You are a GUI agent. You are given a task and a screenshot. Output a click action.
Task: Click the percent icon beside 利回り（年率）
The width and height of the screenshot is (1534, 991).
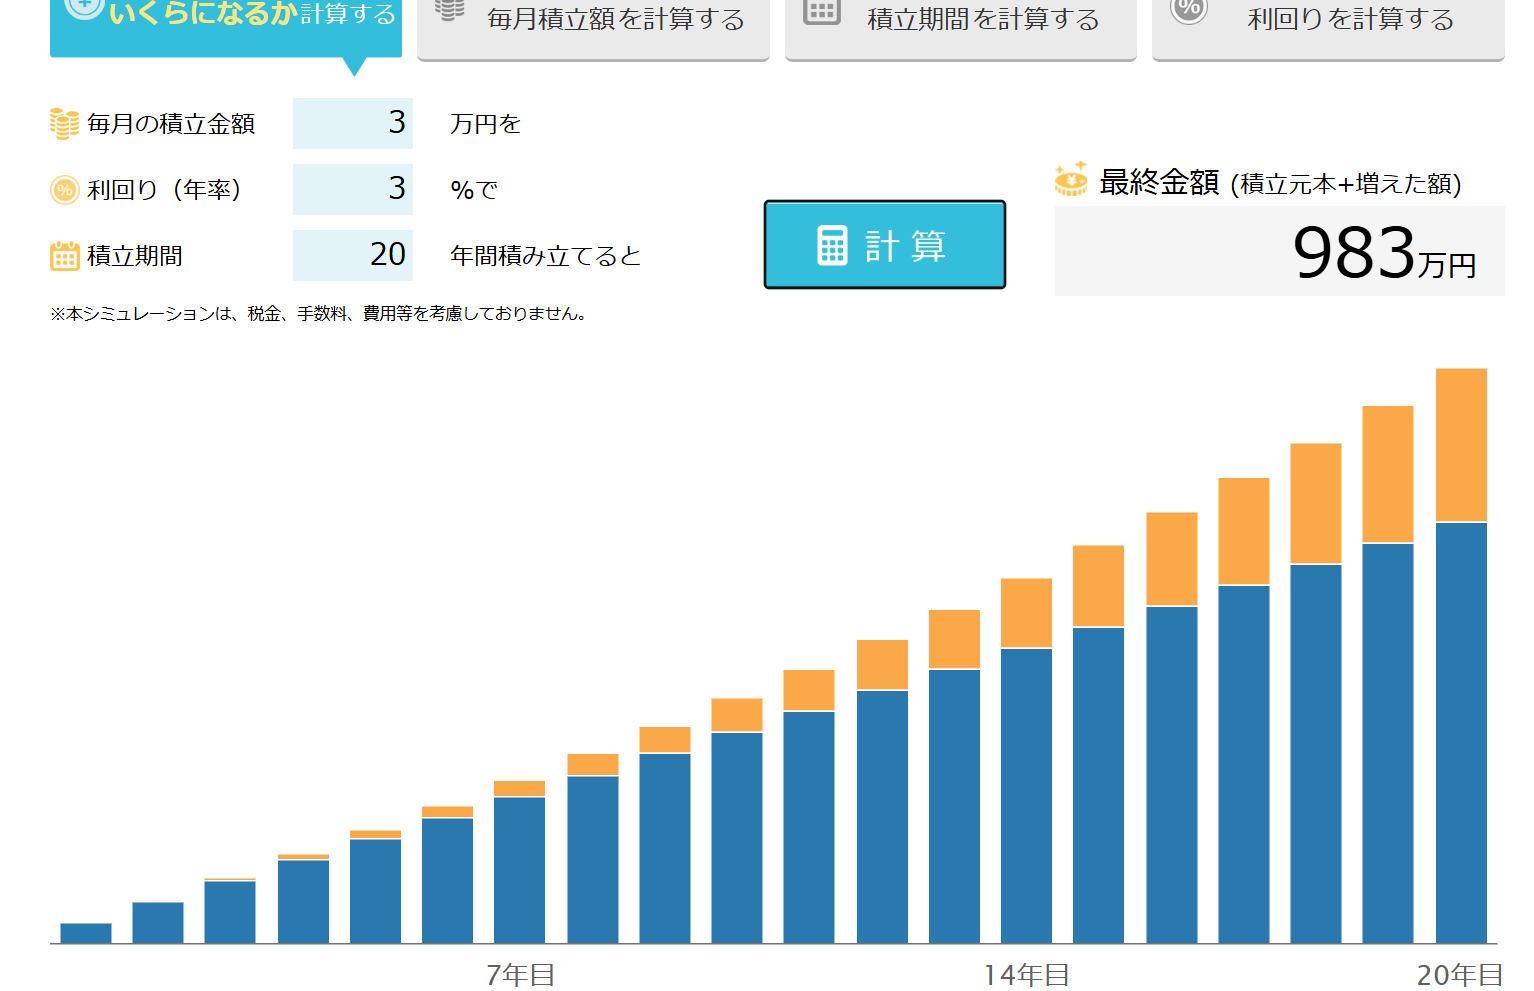[x=65, y=190]
